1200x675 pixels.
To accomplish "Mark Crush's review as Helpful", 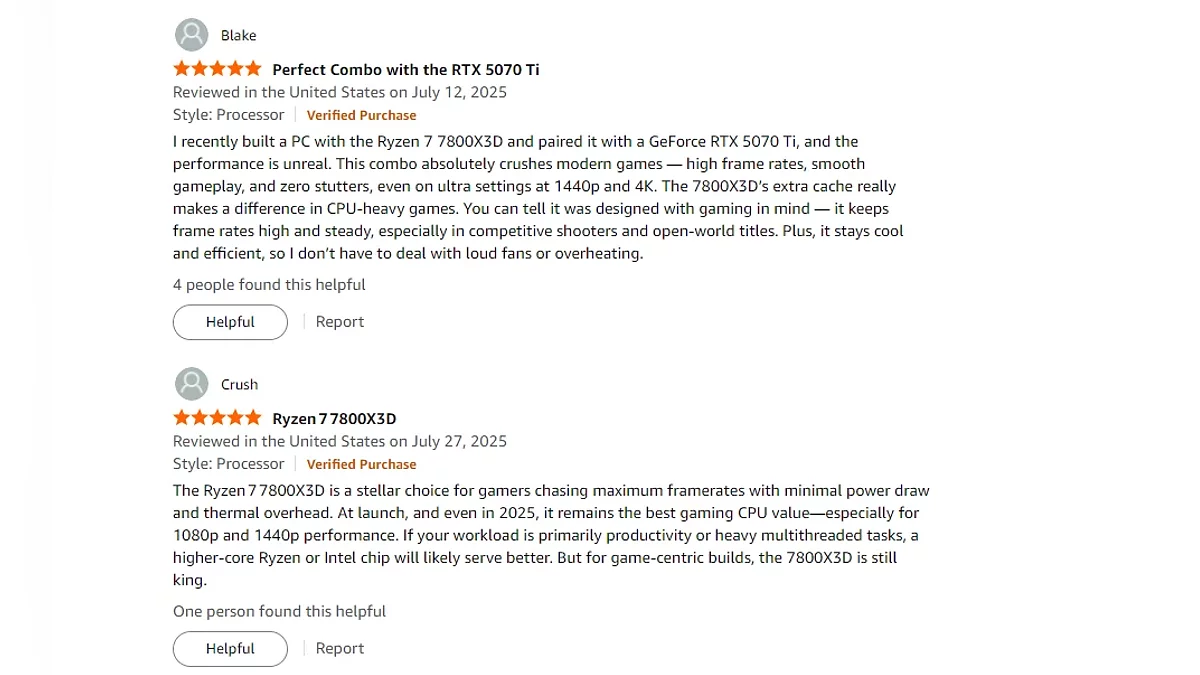I will 230,649.
